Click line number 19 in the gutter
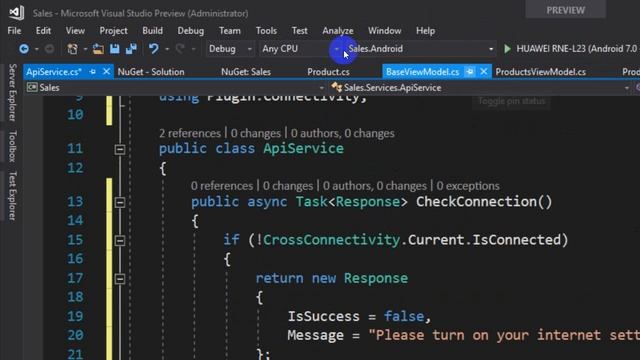 coord(75,316)
